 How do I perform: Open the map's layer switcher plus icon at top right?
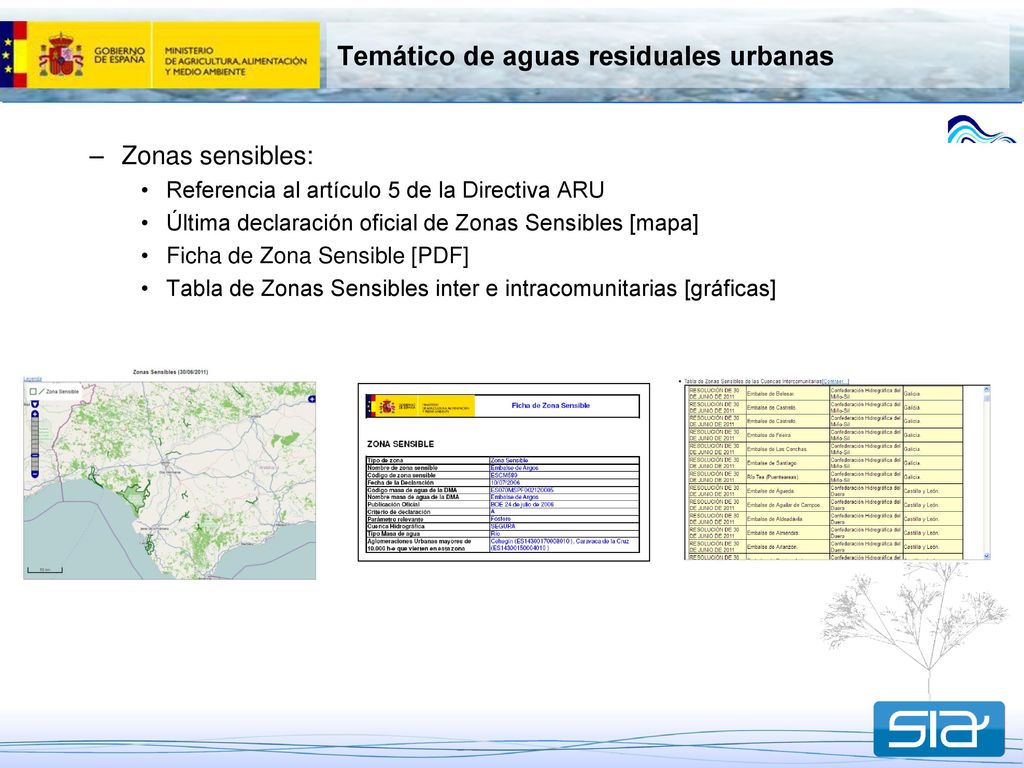pyautogui.click(x=312, y=399)
